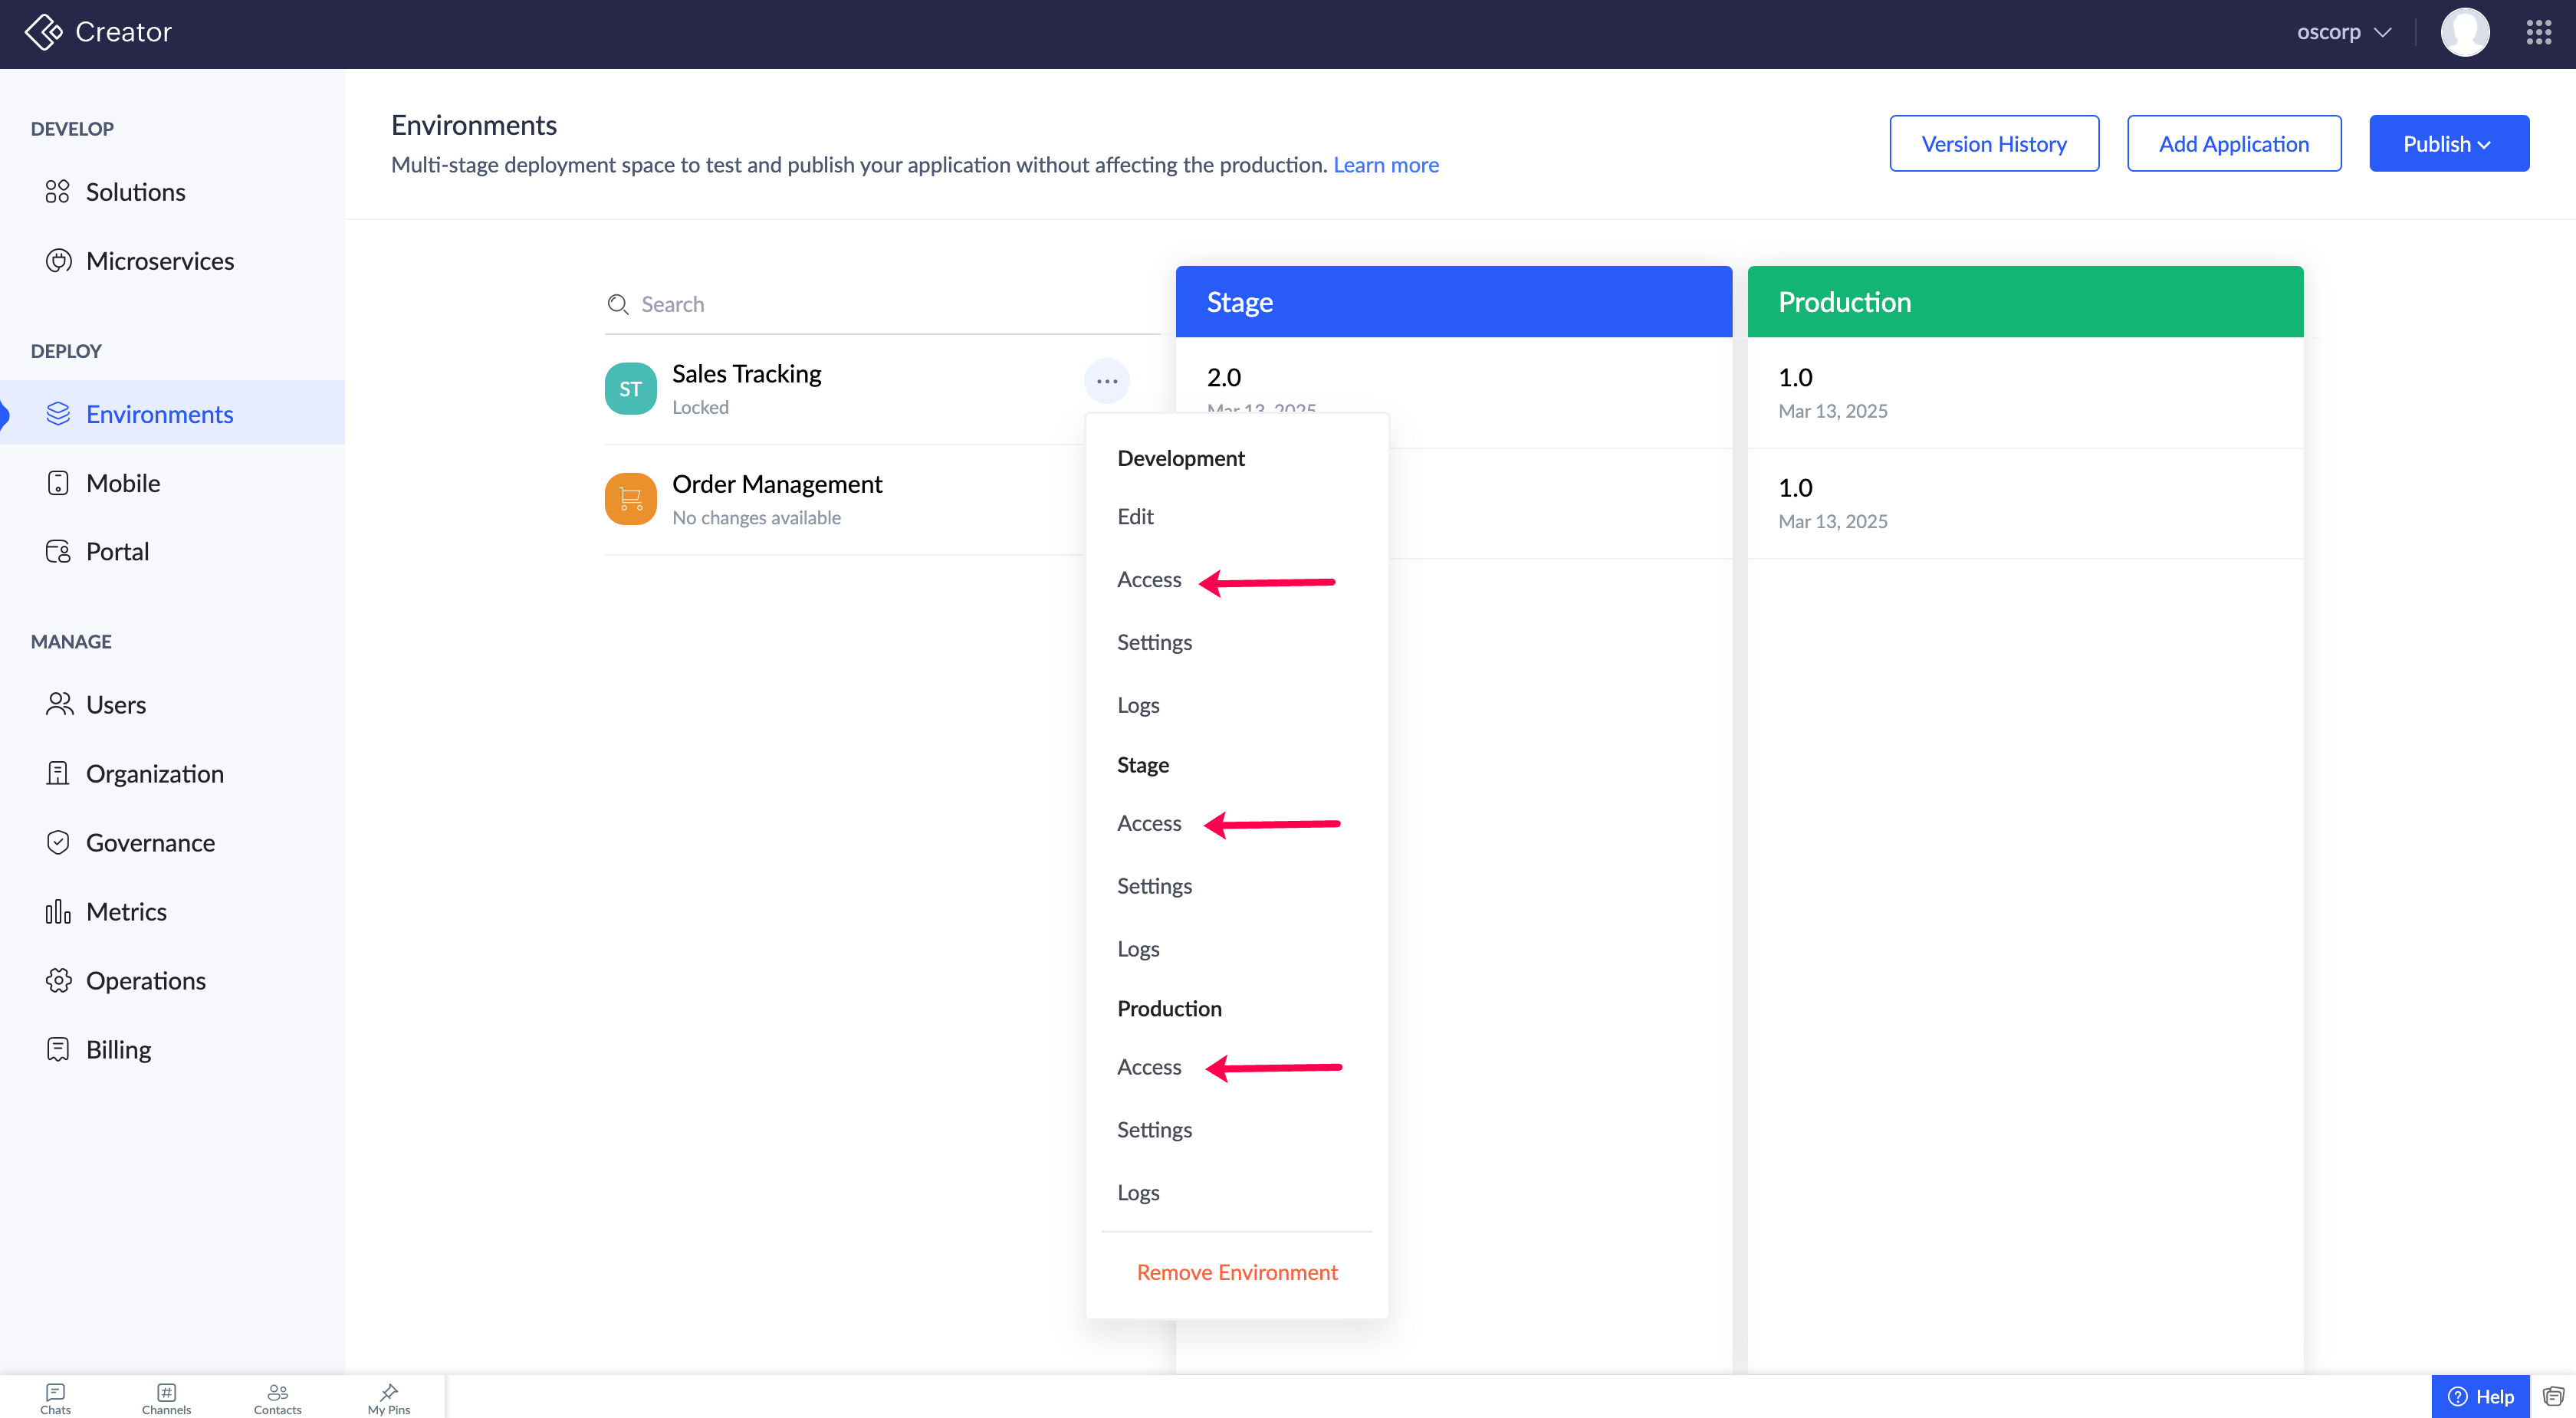Screen dimensions: 2576x1418
Task: Click the application Search field
Action: (880, 304)
